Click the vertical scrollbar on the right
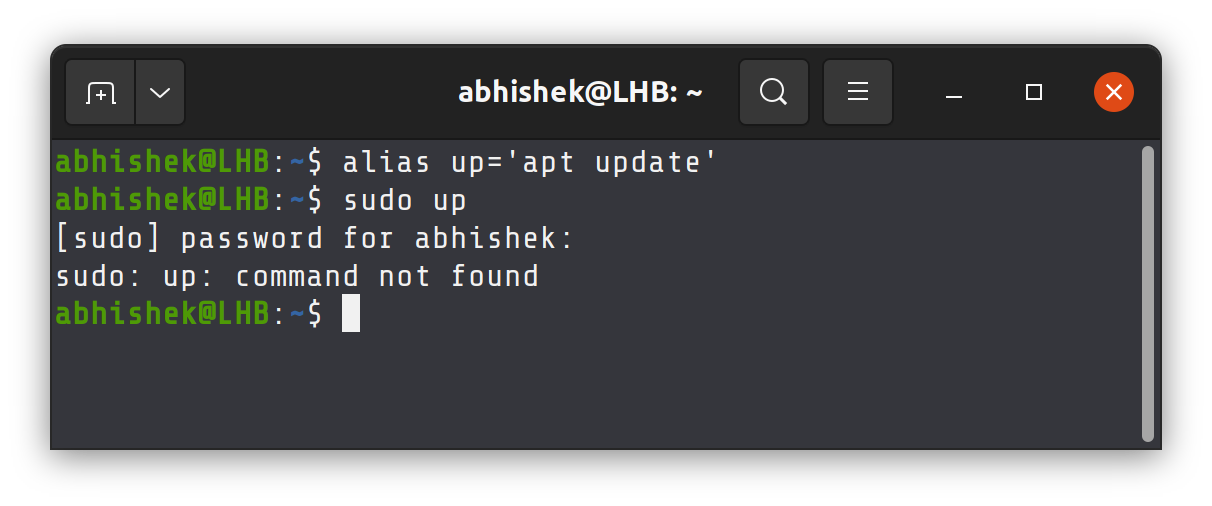 (x=1147, y=292)
